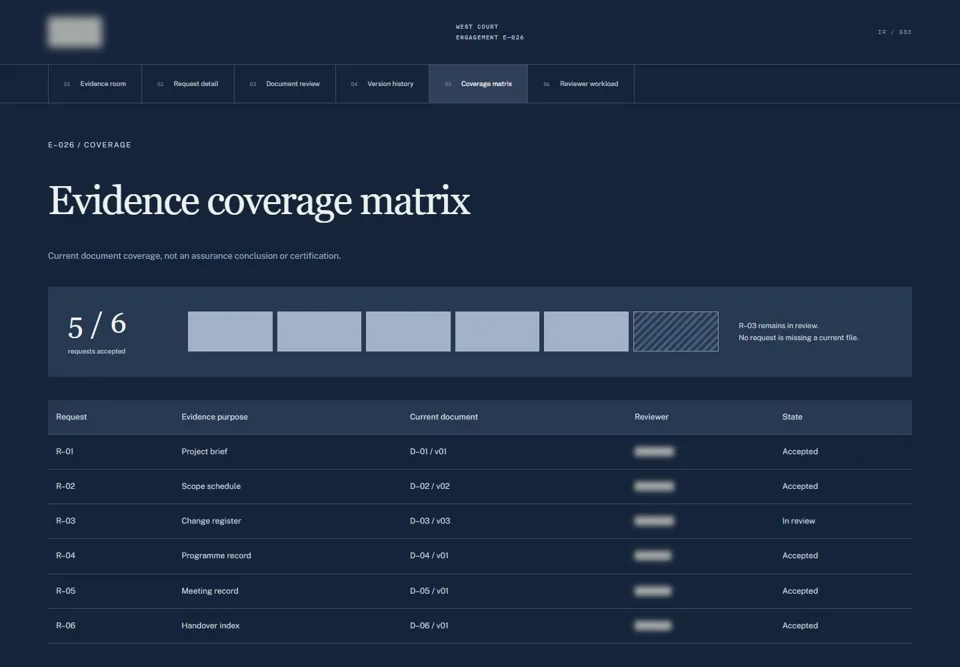The height and width of the screenshot is (667, 960).
Task: Select request R-05
Action: coord(66,591)
